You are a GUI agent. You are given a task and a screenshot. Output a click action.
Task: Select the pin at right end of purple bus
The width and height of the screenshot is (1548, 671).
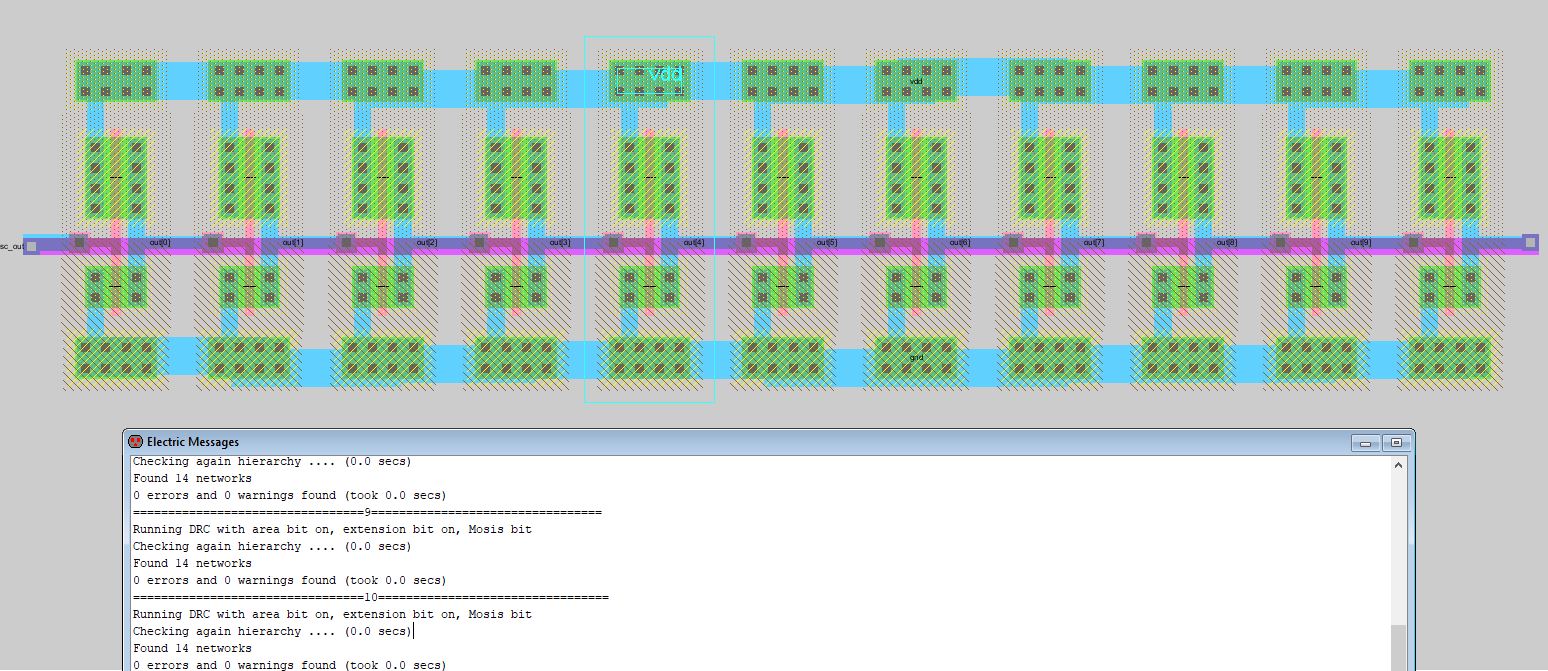tap(1530, 242)
